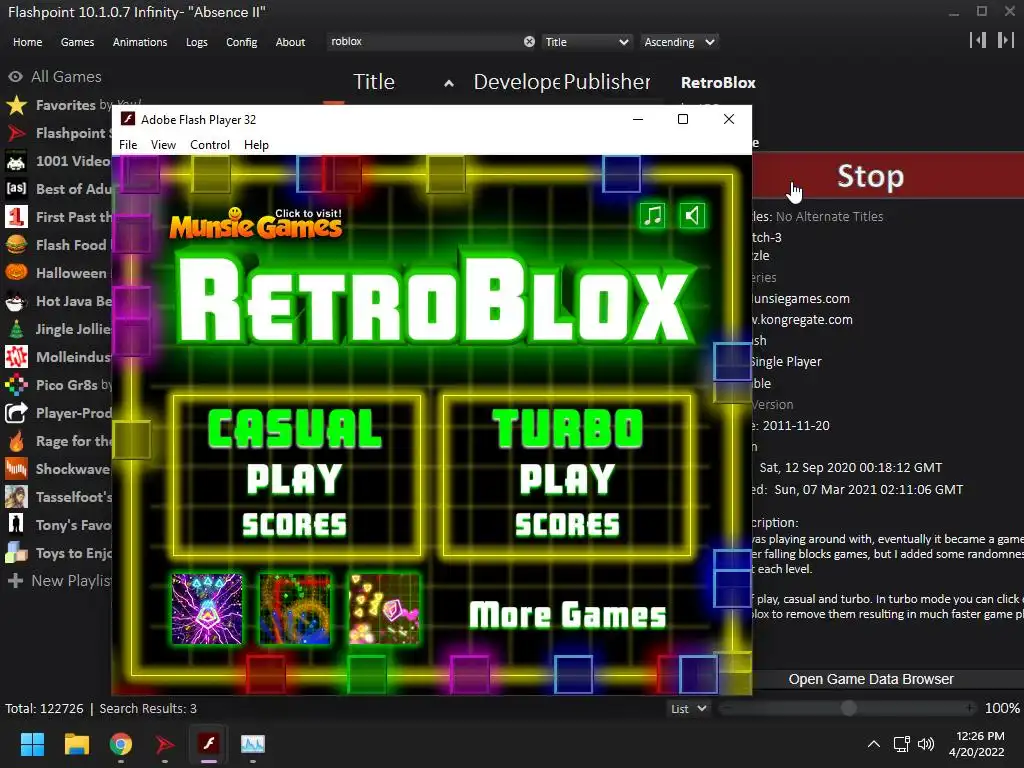Open the Control menu in Flash Player
The image size is (1024, 768).
coord(210,145)
